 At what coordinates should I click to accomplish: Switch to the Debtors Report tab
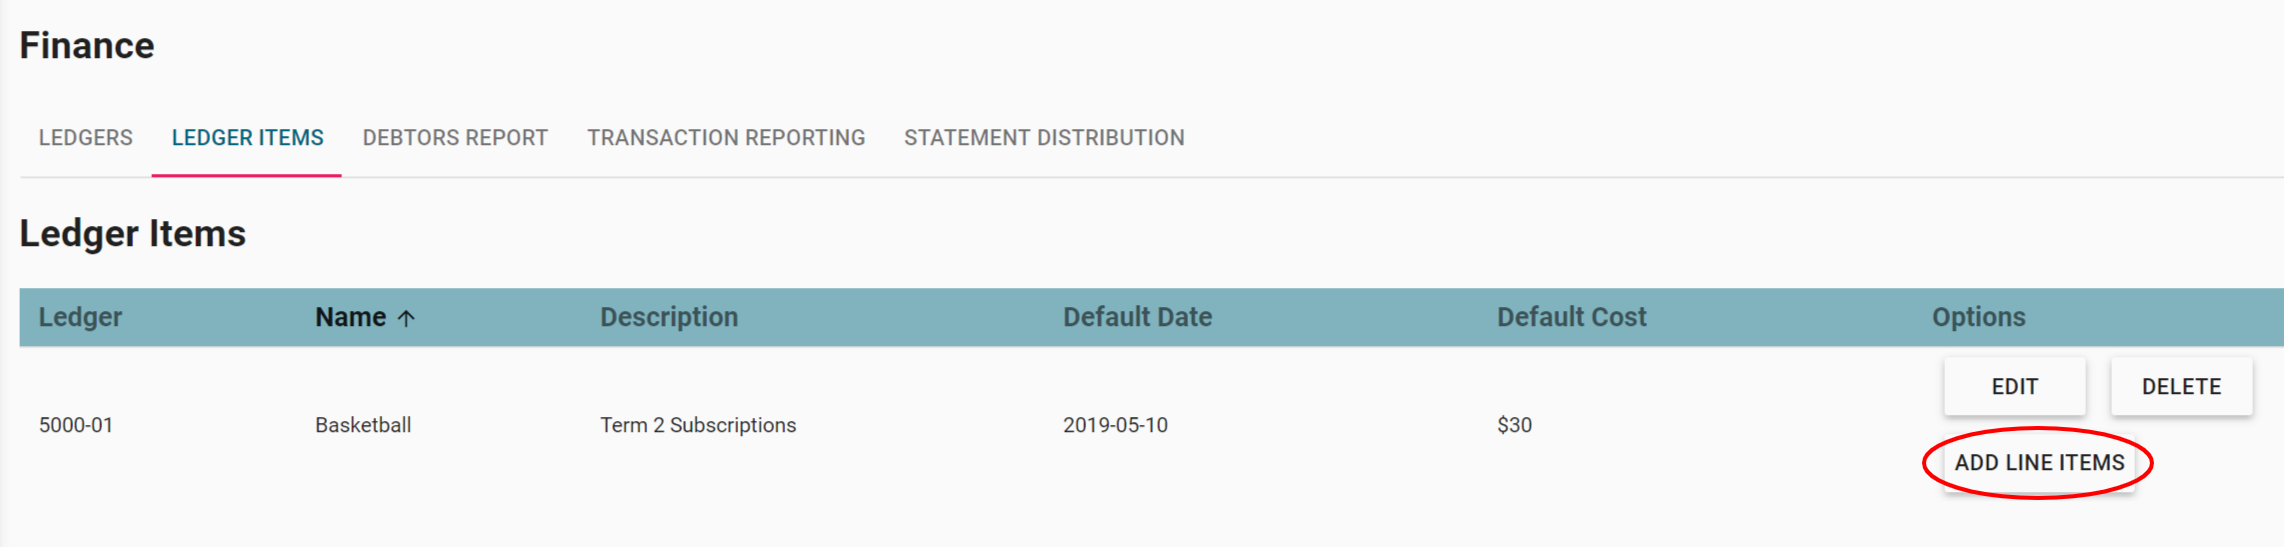pos(455,138)
